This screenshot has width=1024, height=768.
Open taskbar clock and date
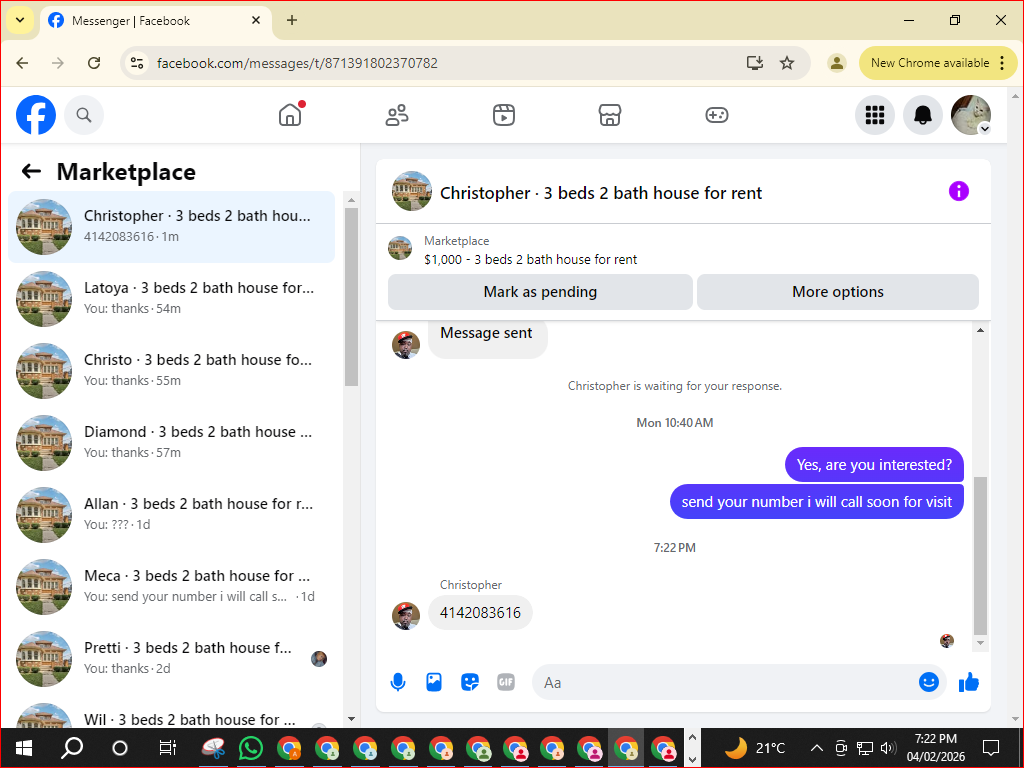tap(935, 748)
